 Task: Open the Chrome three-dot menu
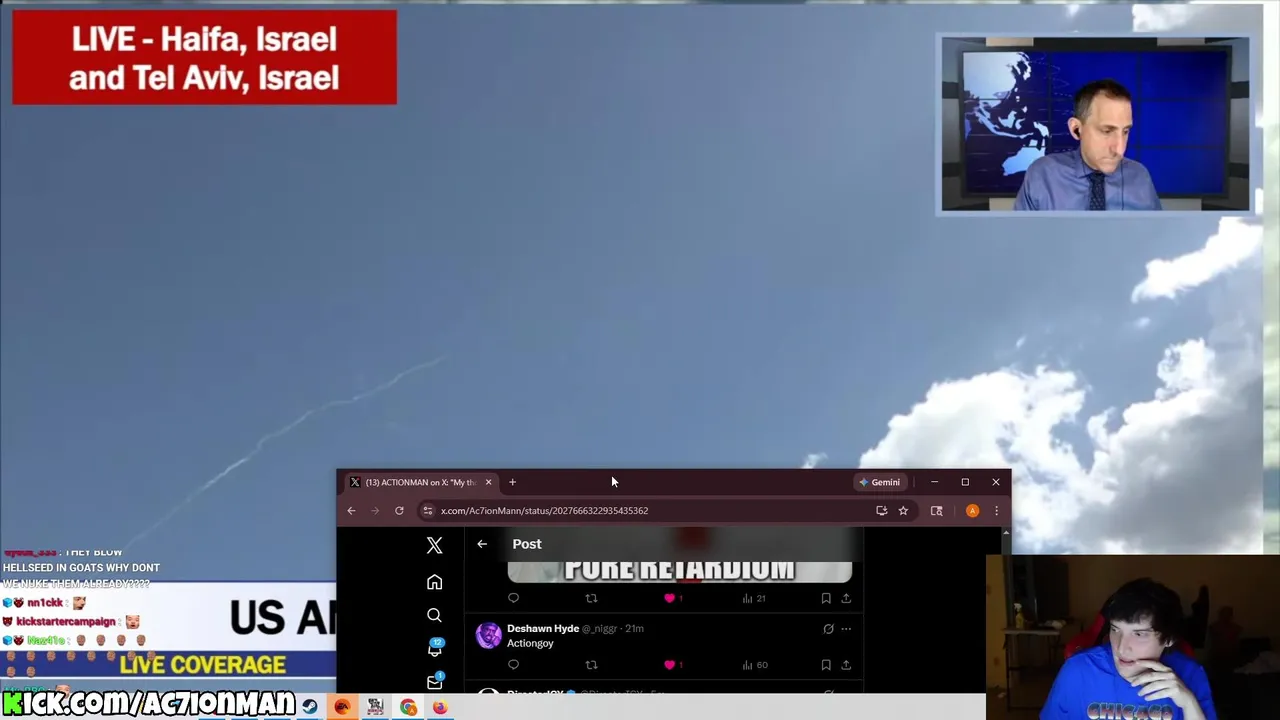(x=996, y=511)
